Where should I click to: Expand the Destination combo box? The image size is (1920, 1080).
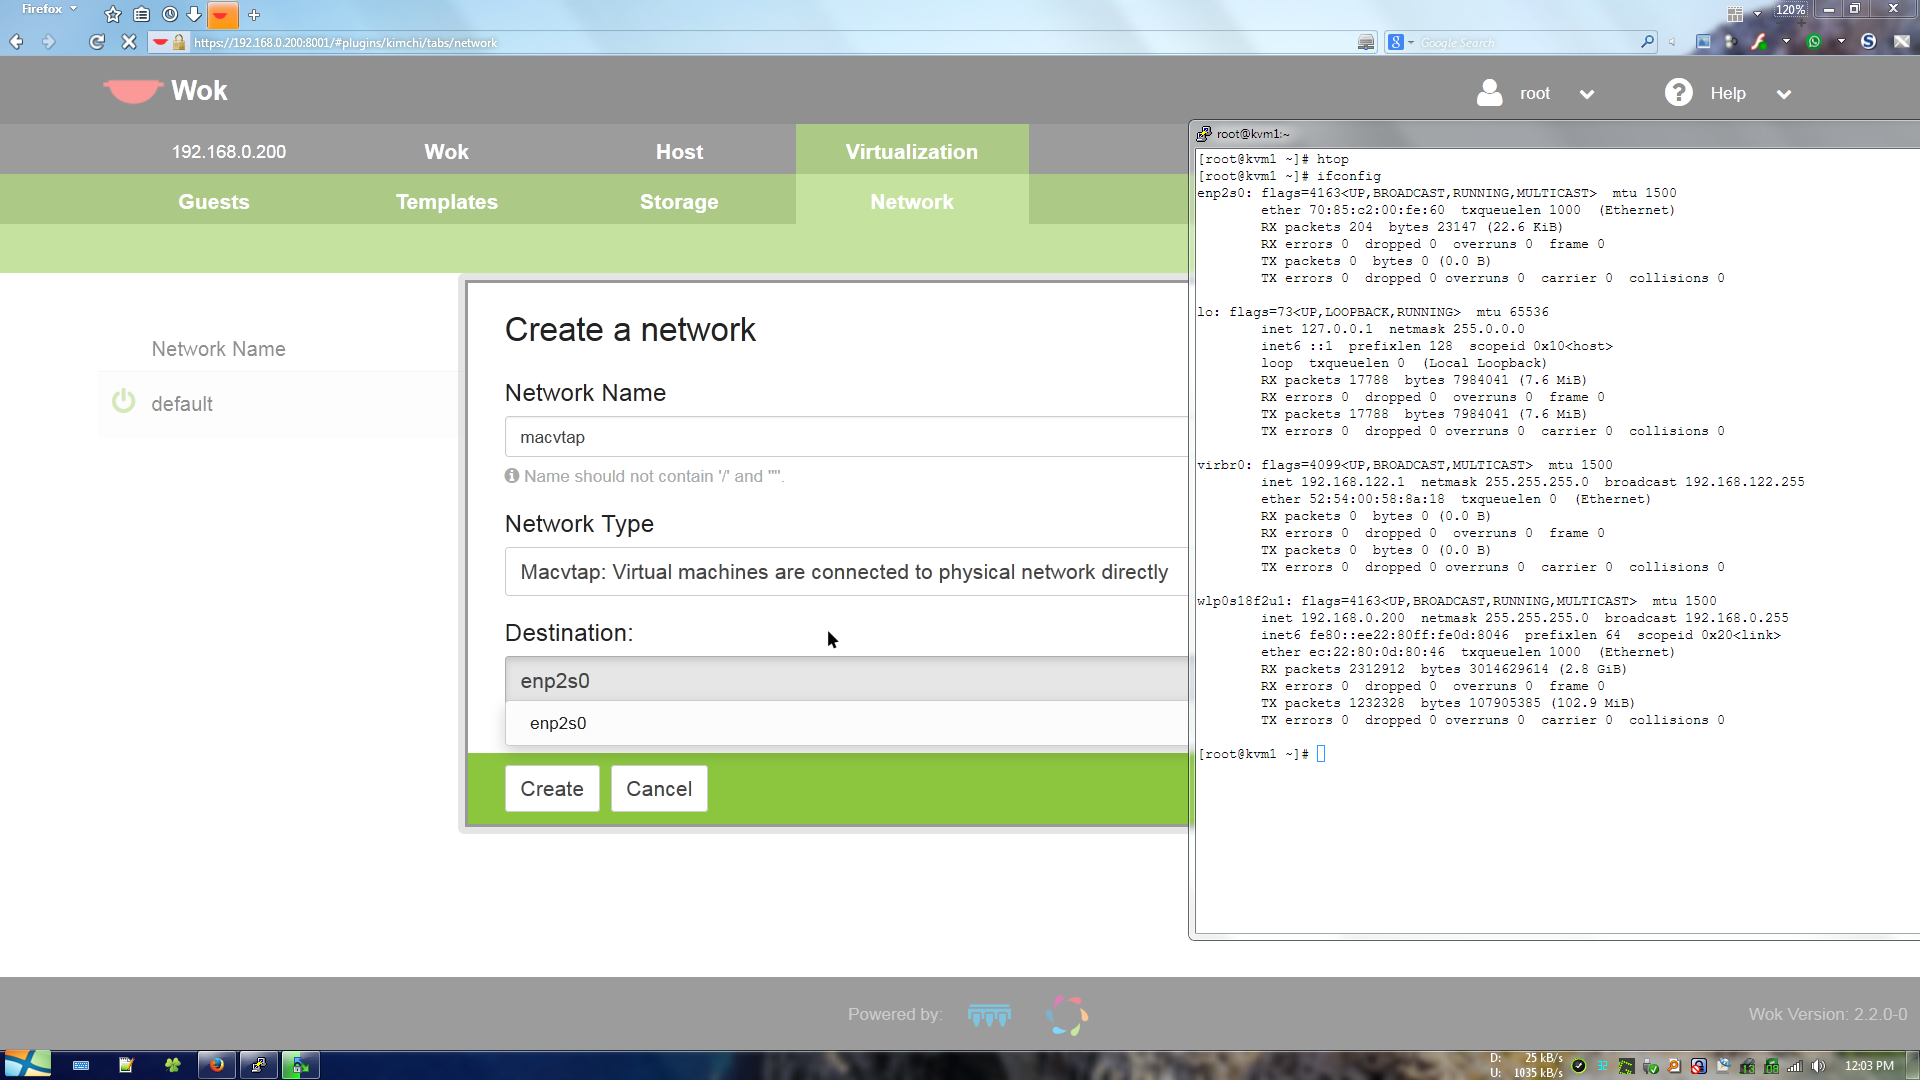pyautogui.click(x=845, y=680)
